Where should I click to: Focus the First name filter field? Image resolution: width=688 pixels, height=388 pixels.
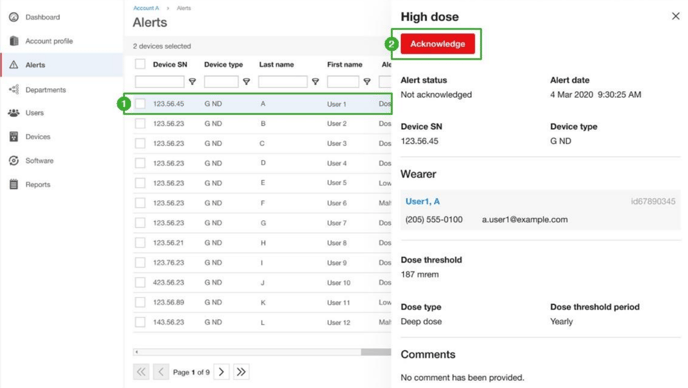click(343, 82)
